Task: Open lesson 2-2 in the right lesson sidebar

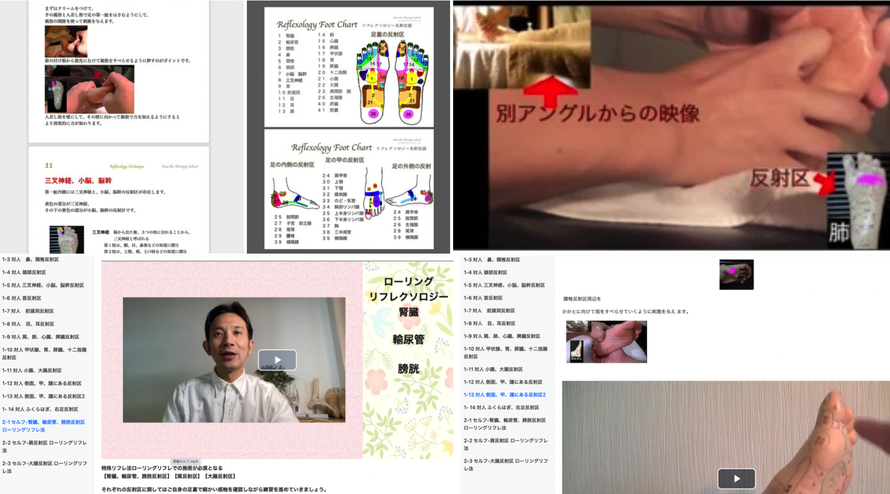Action: [x=506, y=444]
